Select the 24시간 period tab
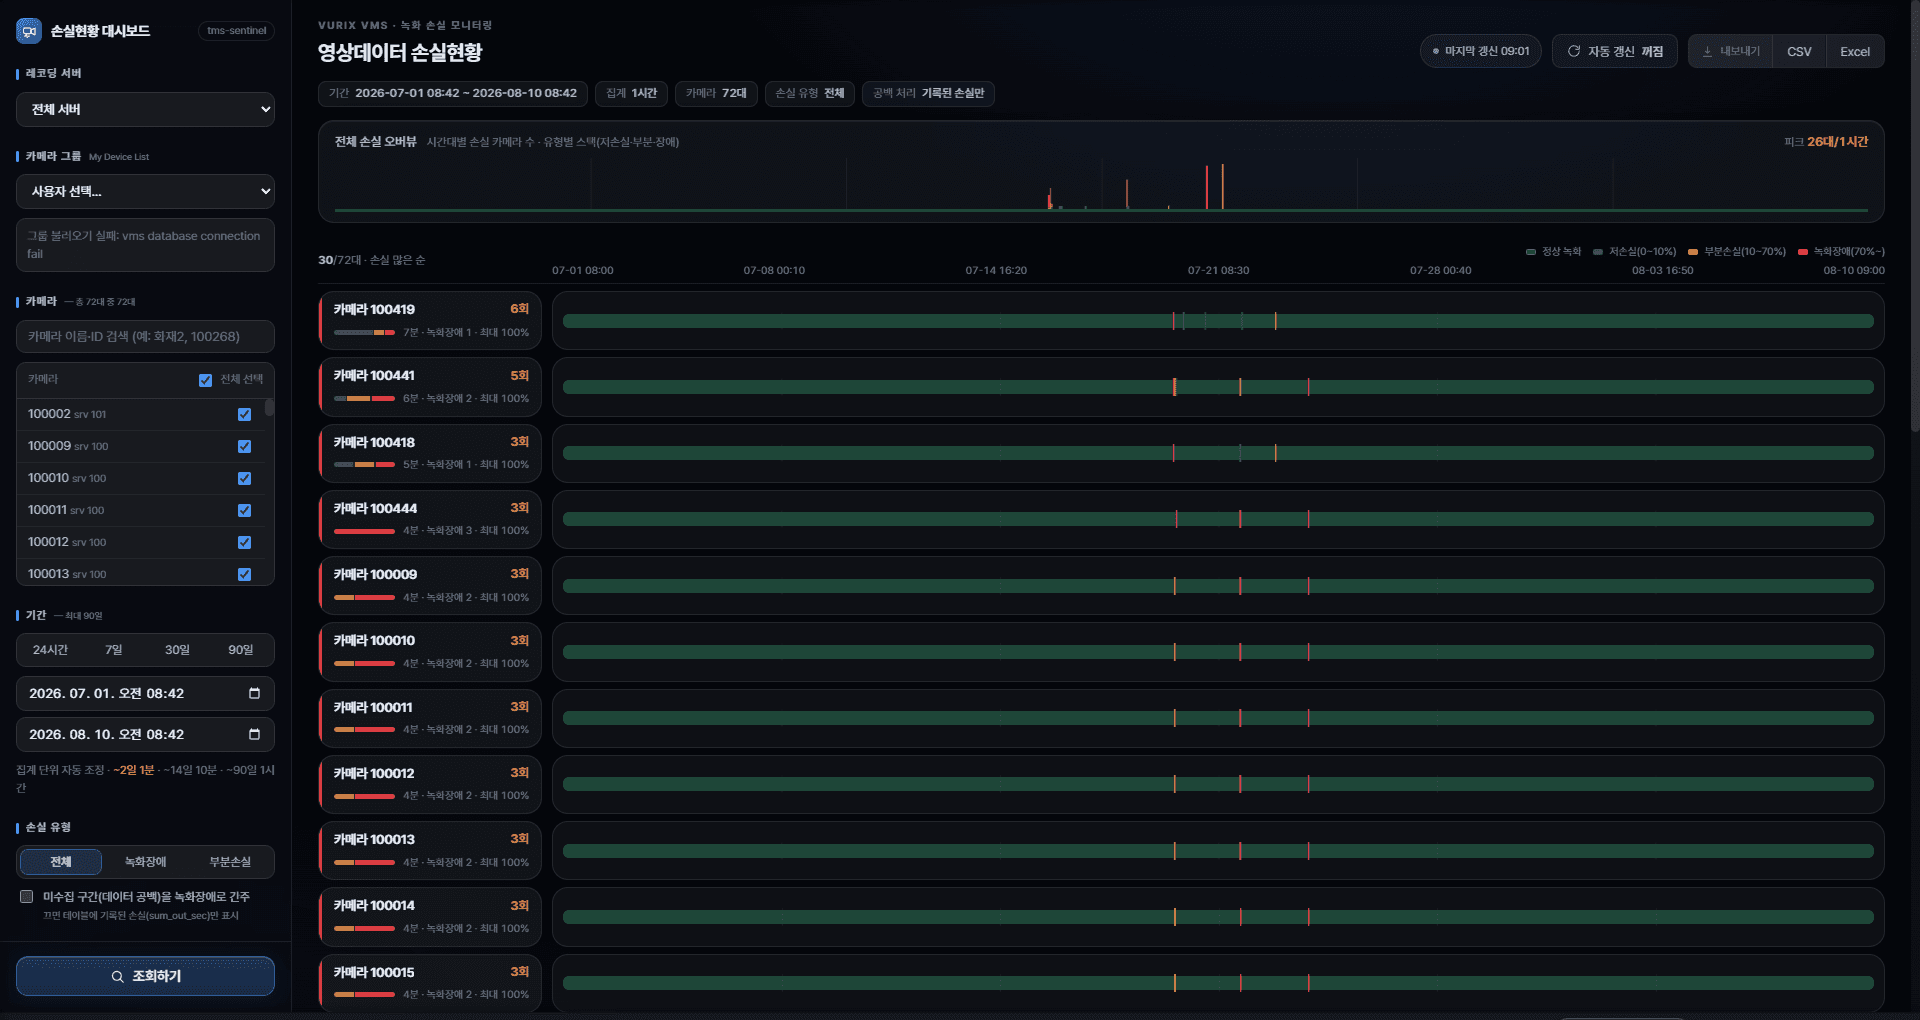This screenshot has width=1920, height=1020. pos(50,650)
